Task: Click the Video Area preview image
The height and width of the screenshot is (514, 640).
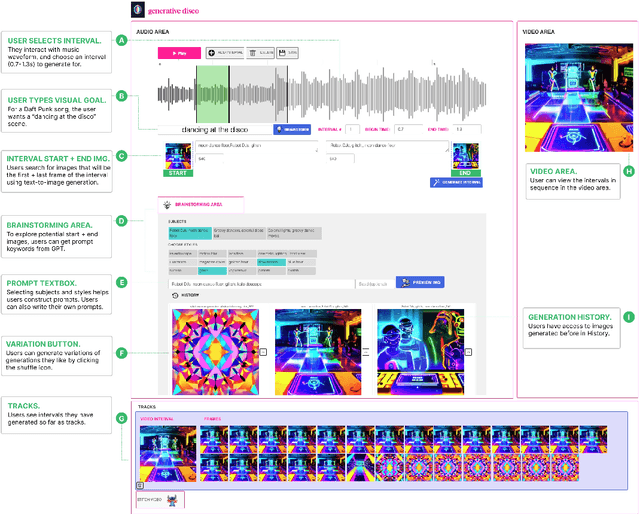Action: coord(579,98)
